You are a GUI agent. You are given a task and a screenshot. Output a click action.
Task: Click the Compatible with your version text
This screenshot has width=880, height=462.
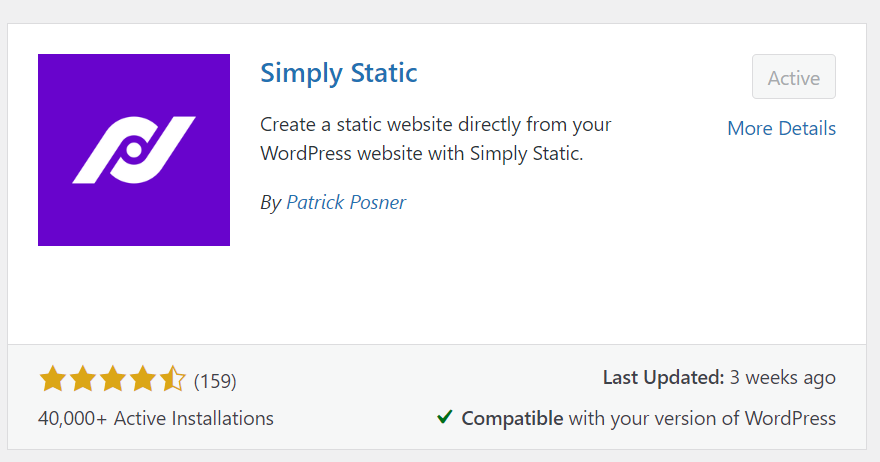(648, 418)
